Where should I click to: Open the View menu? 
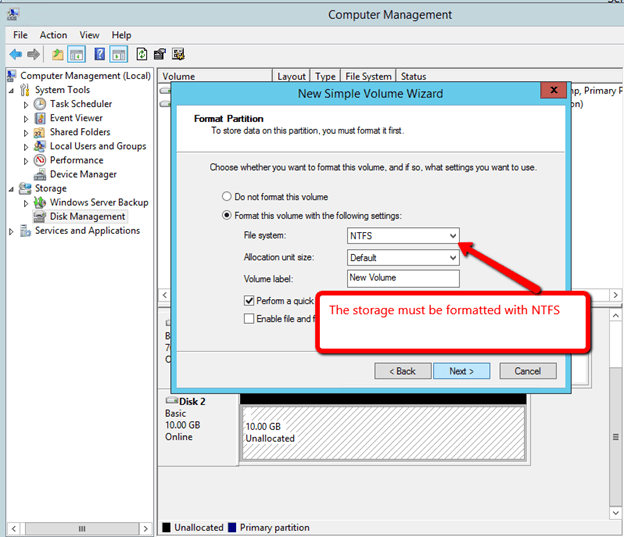pos(89,35)
